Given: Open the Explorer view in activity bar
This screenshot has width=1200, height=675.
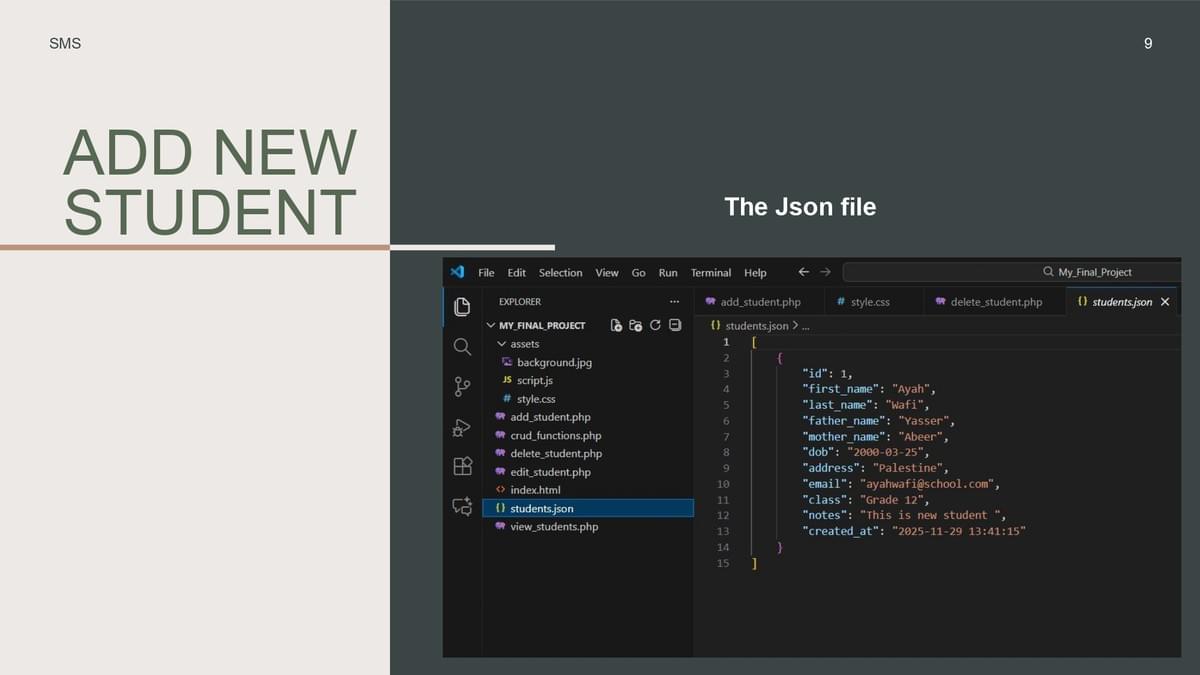Looking at the screenshot, I should (462, 307).
